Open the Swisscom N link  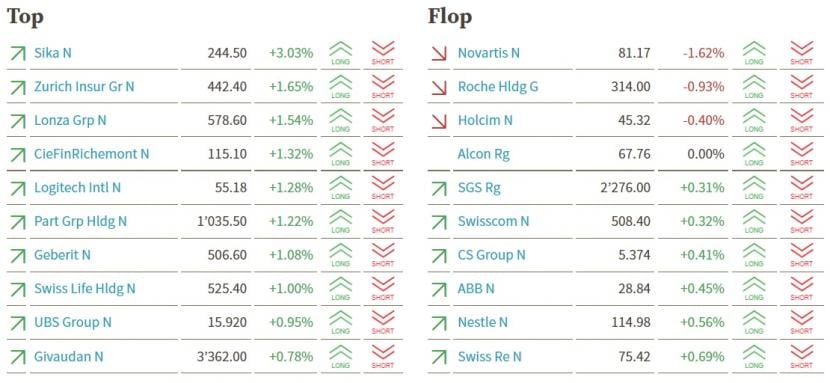point(493,221)
